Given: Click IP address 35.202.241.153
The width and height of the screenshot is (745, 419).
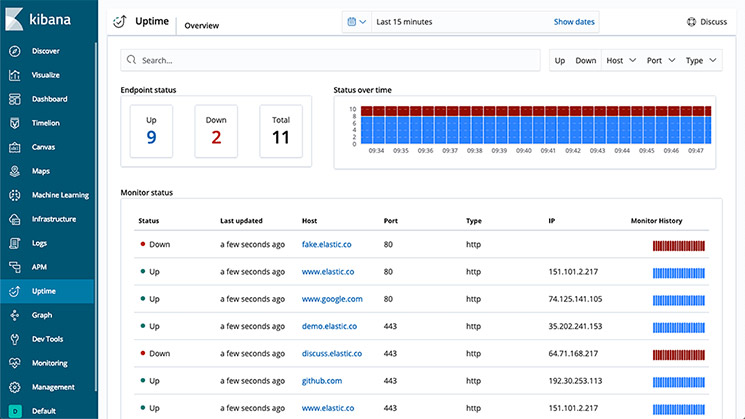Looking at the screenshot, I should coord(575,326).
